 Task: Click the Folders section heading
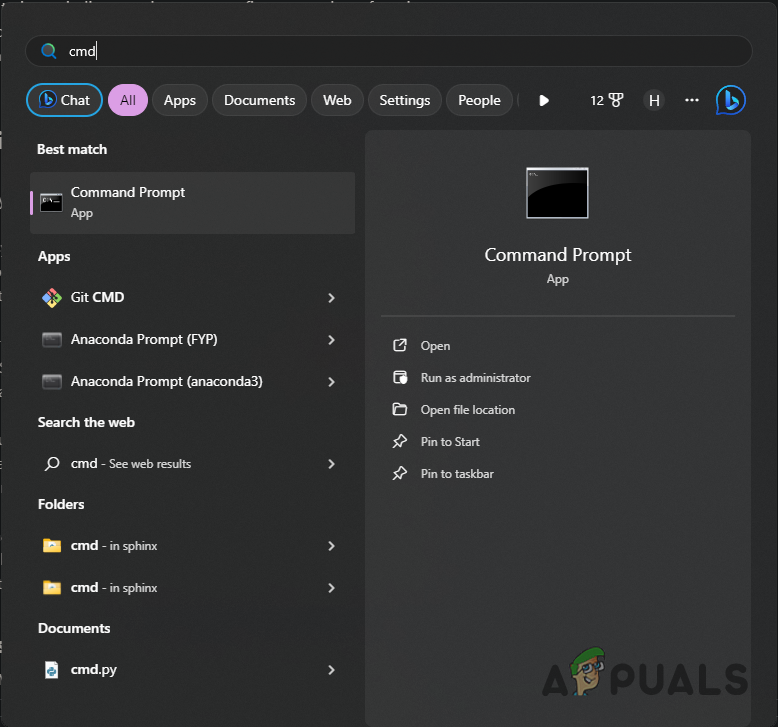click(x=61, y=504)
